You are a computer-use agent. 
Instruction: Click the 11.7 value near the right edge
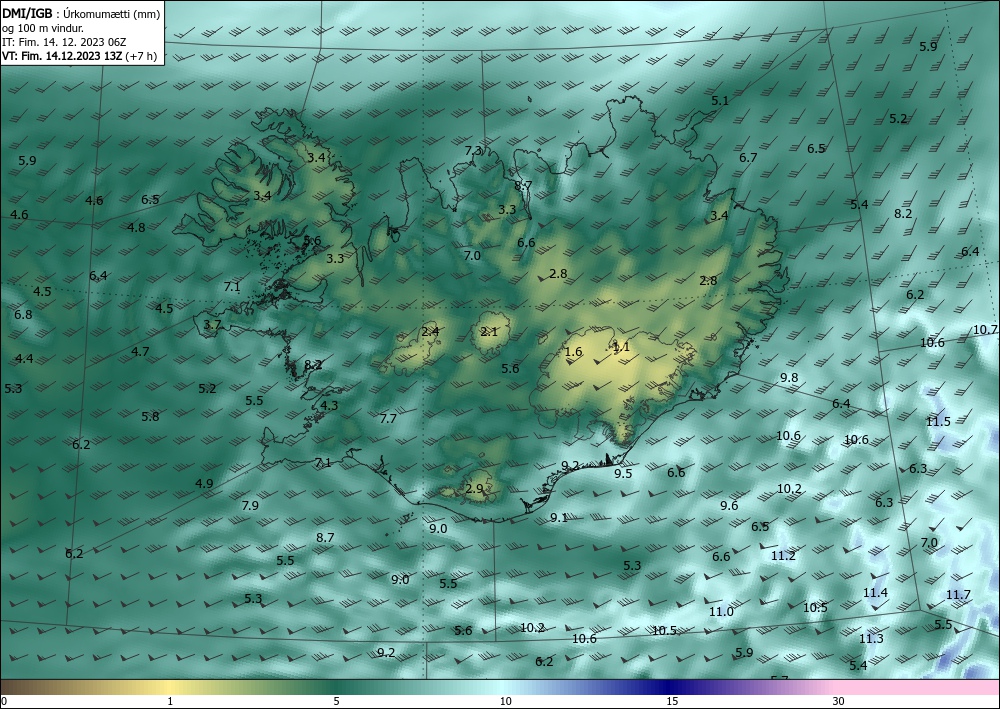click(958, 594)
